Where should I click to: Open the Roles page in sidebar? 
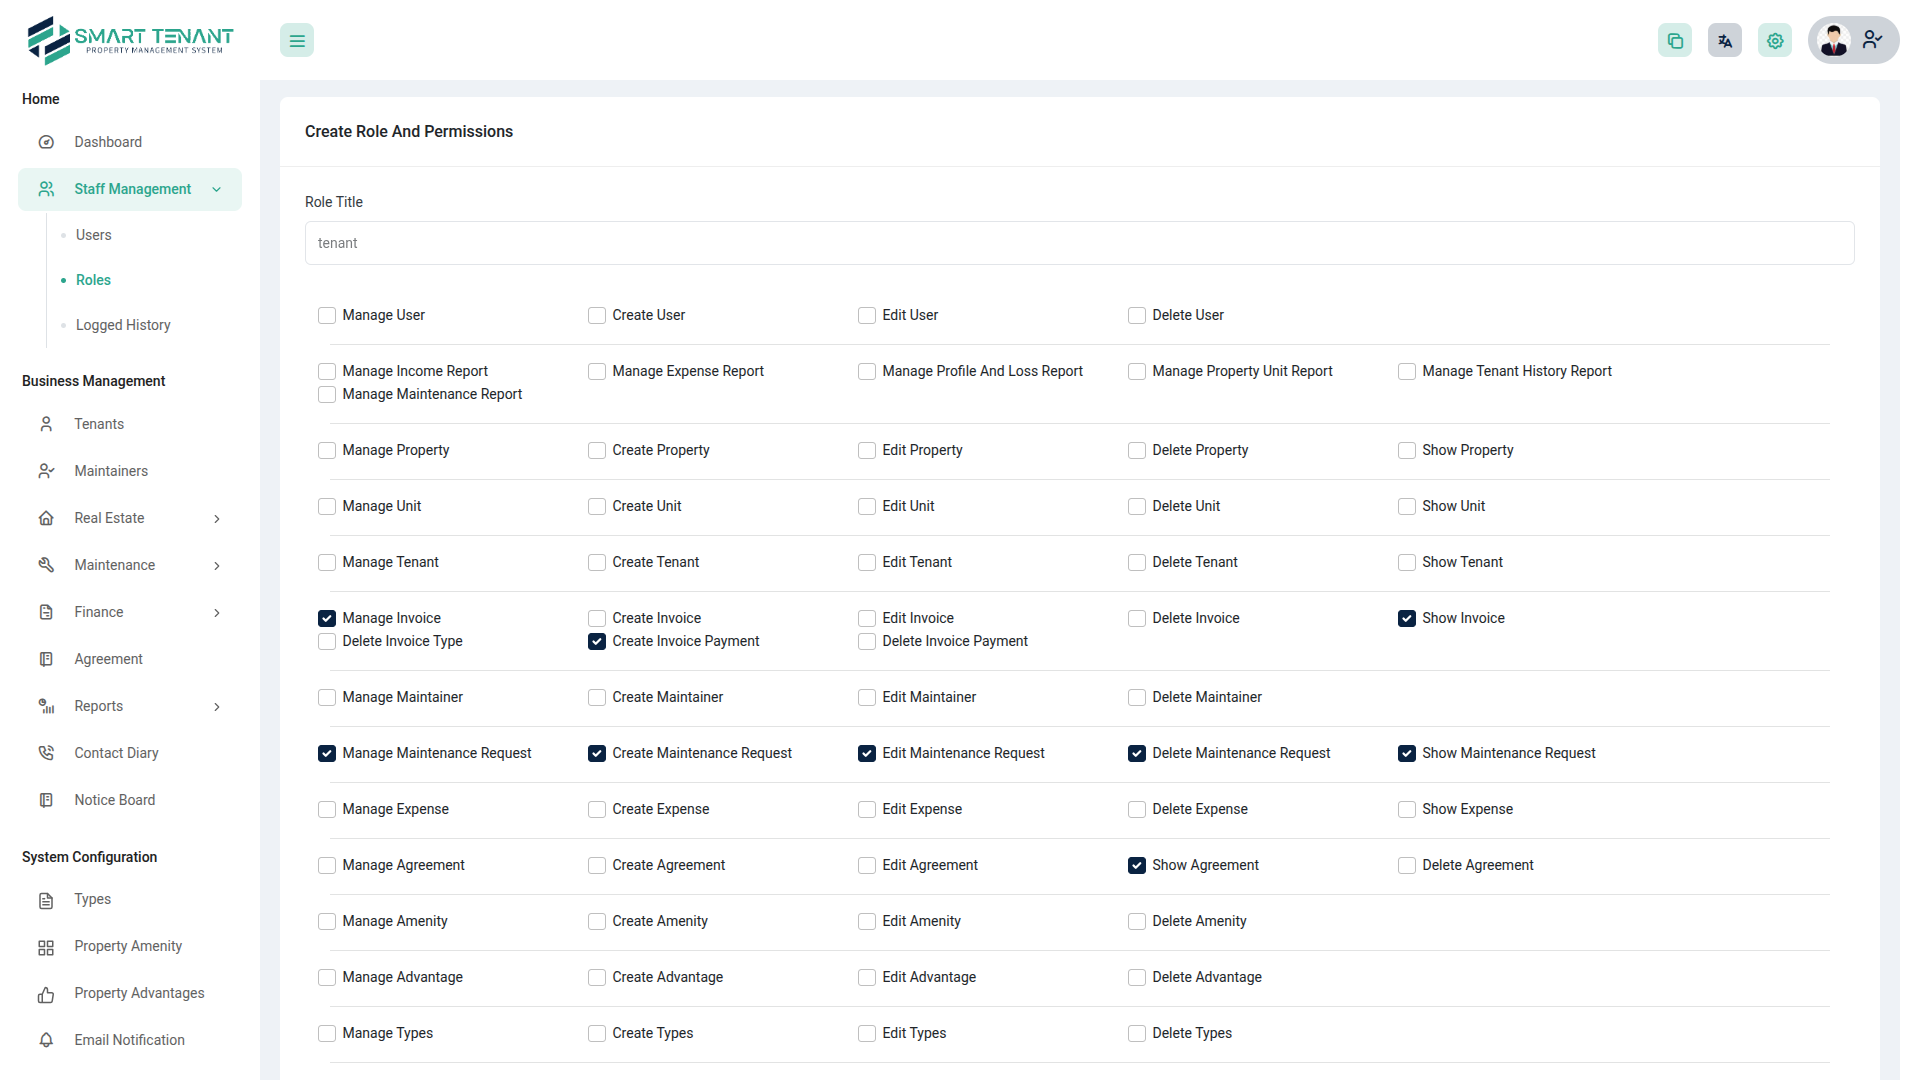tap(93, 280)
